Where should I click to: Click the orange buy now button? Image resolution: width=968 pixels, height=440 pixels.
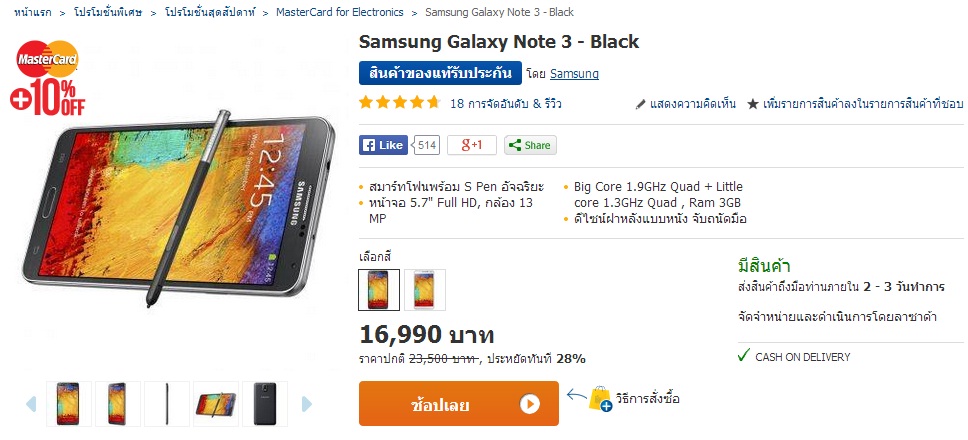pyautogui.click(x=459, y=404)
